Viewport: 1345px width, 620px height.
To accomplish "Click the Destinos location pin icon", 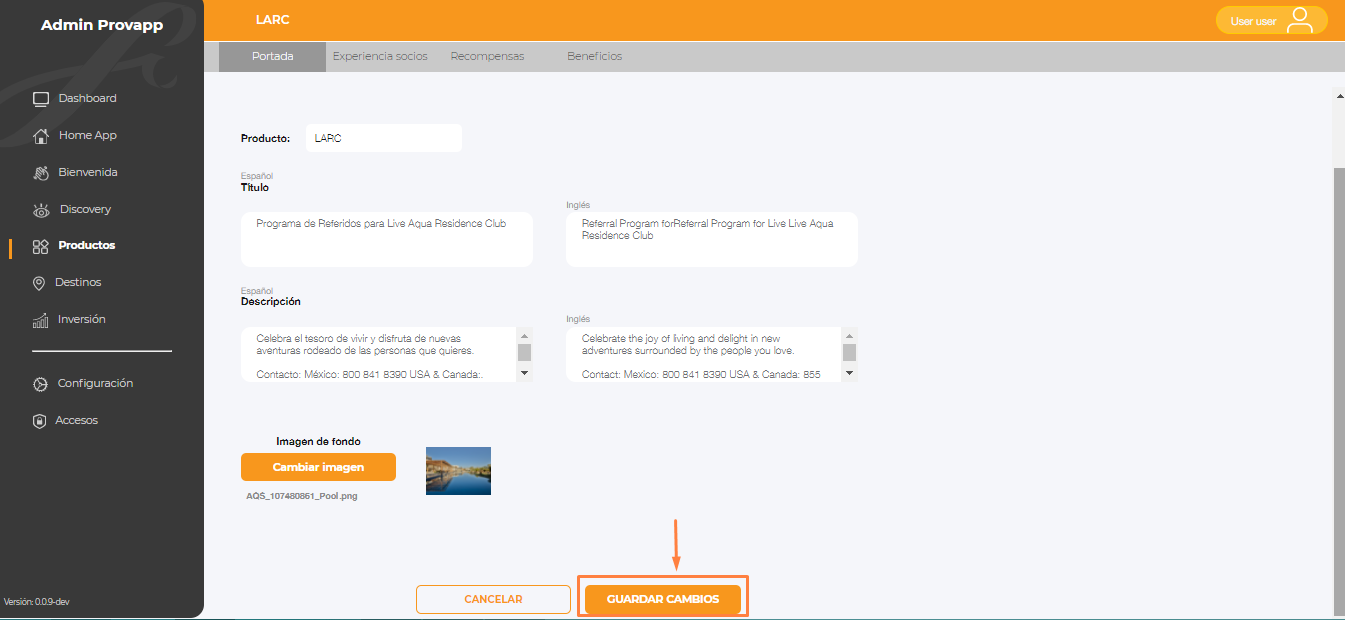I will pos(39,283).
